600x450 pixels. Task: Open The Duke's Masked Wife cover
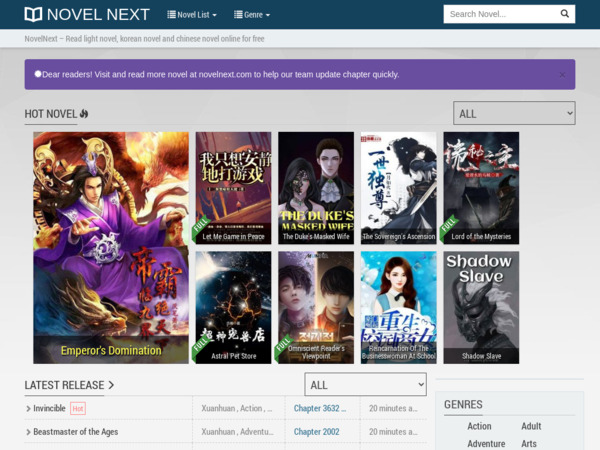click(316, 188)
